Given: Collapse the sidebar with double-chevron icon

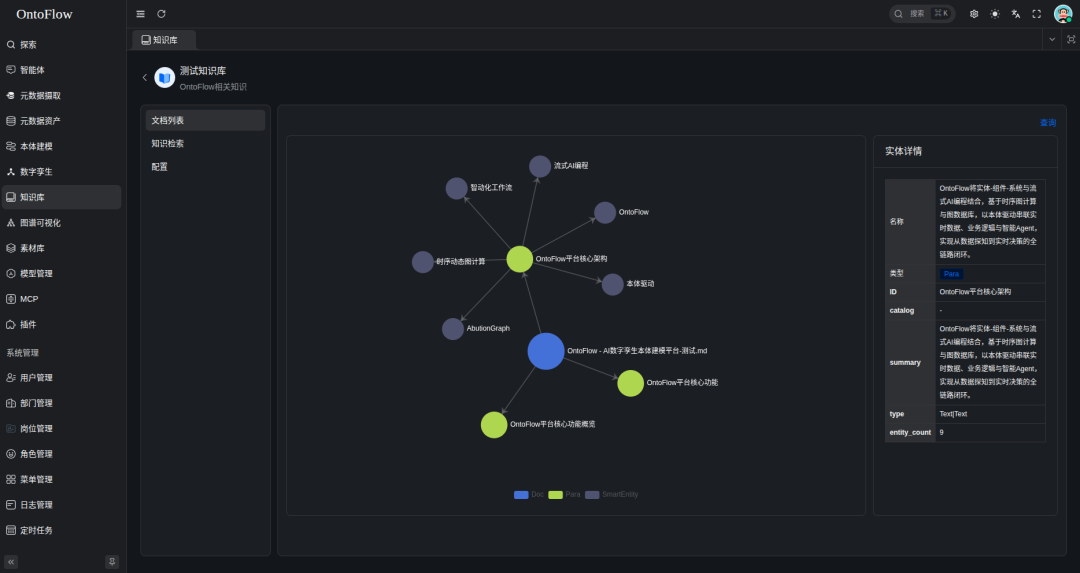Looking at the screenshot, I should coord(11,562).
